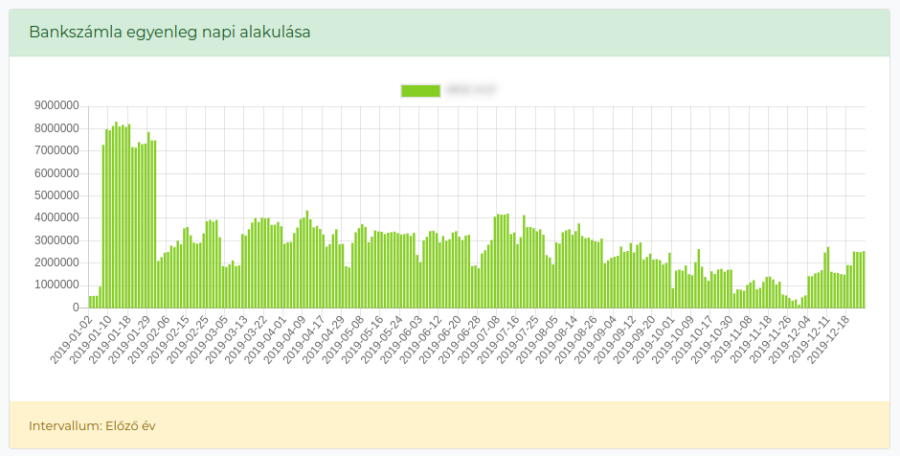Click the 8000000 y-axis label
This screenshot has height=456, width=900.
coord(56,128)
